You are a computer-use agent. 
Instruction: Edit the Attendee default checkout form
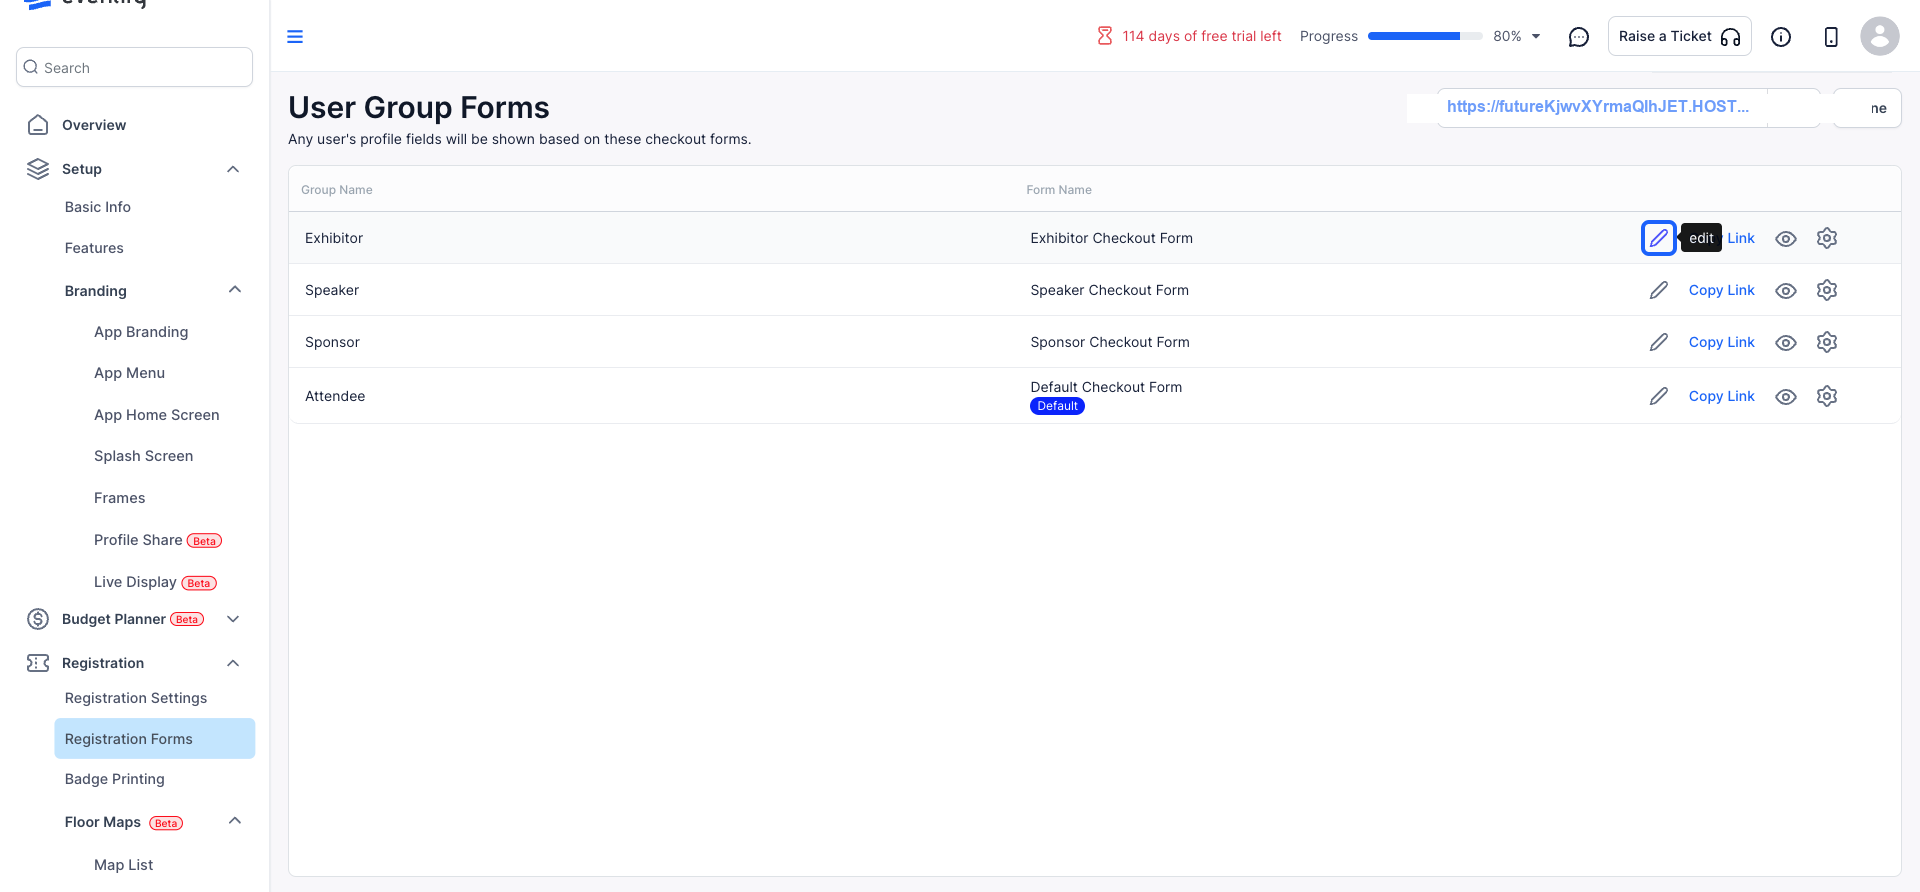[x=1658, y=396]
